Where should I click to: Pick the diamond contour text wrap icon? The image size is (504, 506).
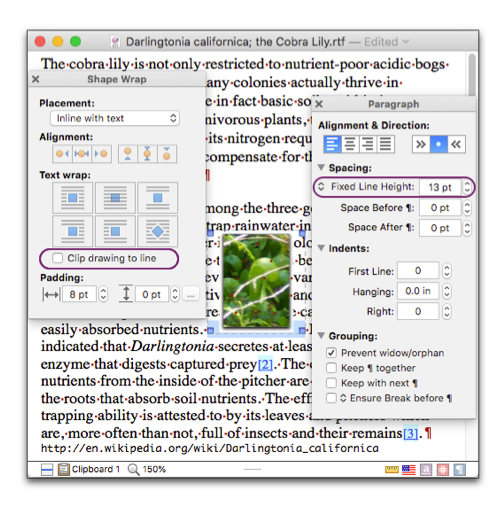coord(158,231)
